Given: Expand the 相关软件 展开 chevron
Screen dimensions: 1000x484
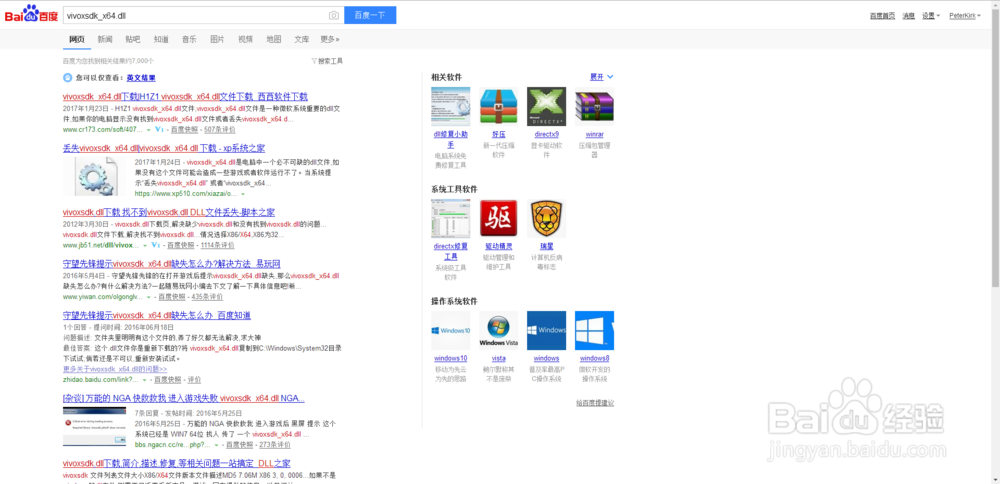Looking at the screenshot, I should tap(610, 77).
